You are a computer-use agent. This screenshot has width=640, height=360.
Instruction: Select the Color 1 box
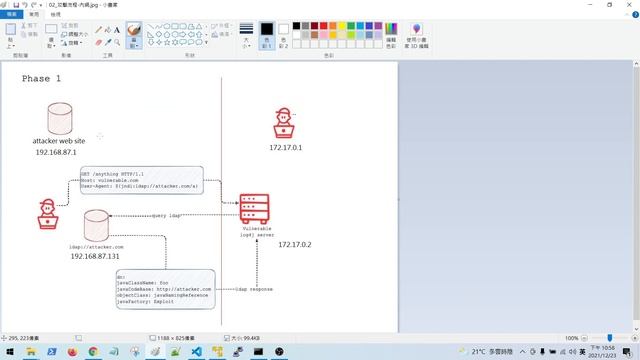pyautogui.click(x=267, y=36)
